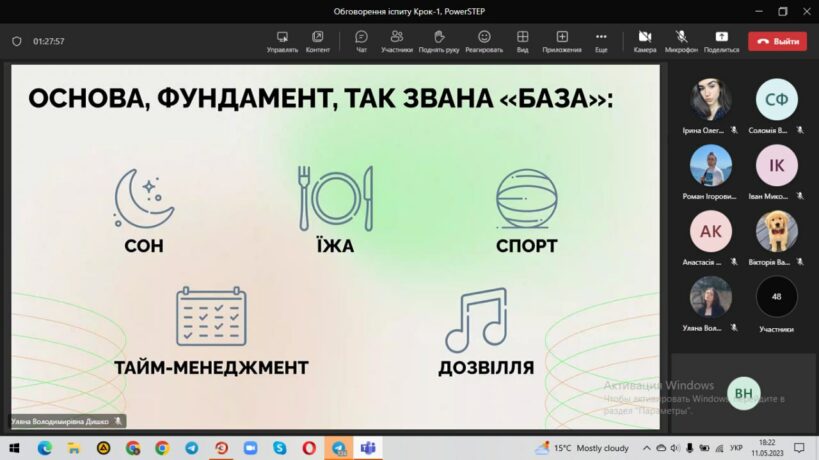Expand the Вид layout options
This screenshot has height=460, width=819.
[522, 40]
